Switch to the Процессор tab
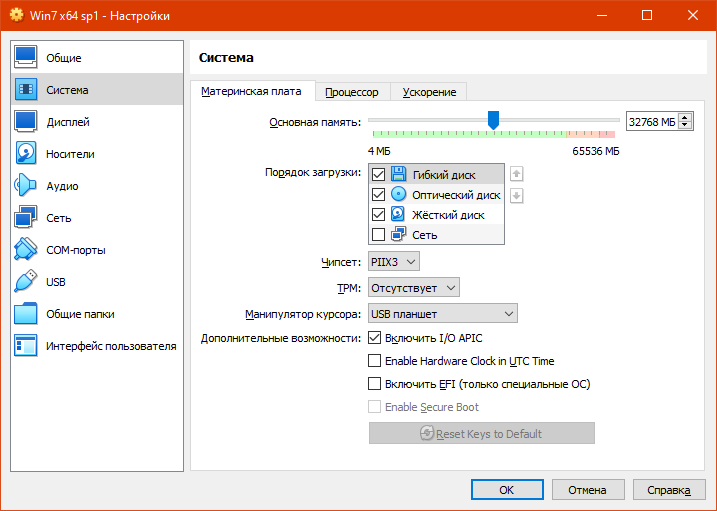Image resolution: width=717 pixels, height=511 pixels. [352, 92]
